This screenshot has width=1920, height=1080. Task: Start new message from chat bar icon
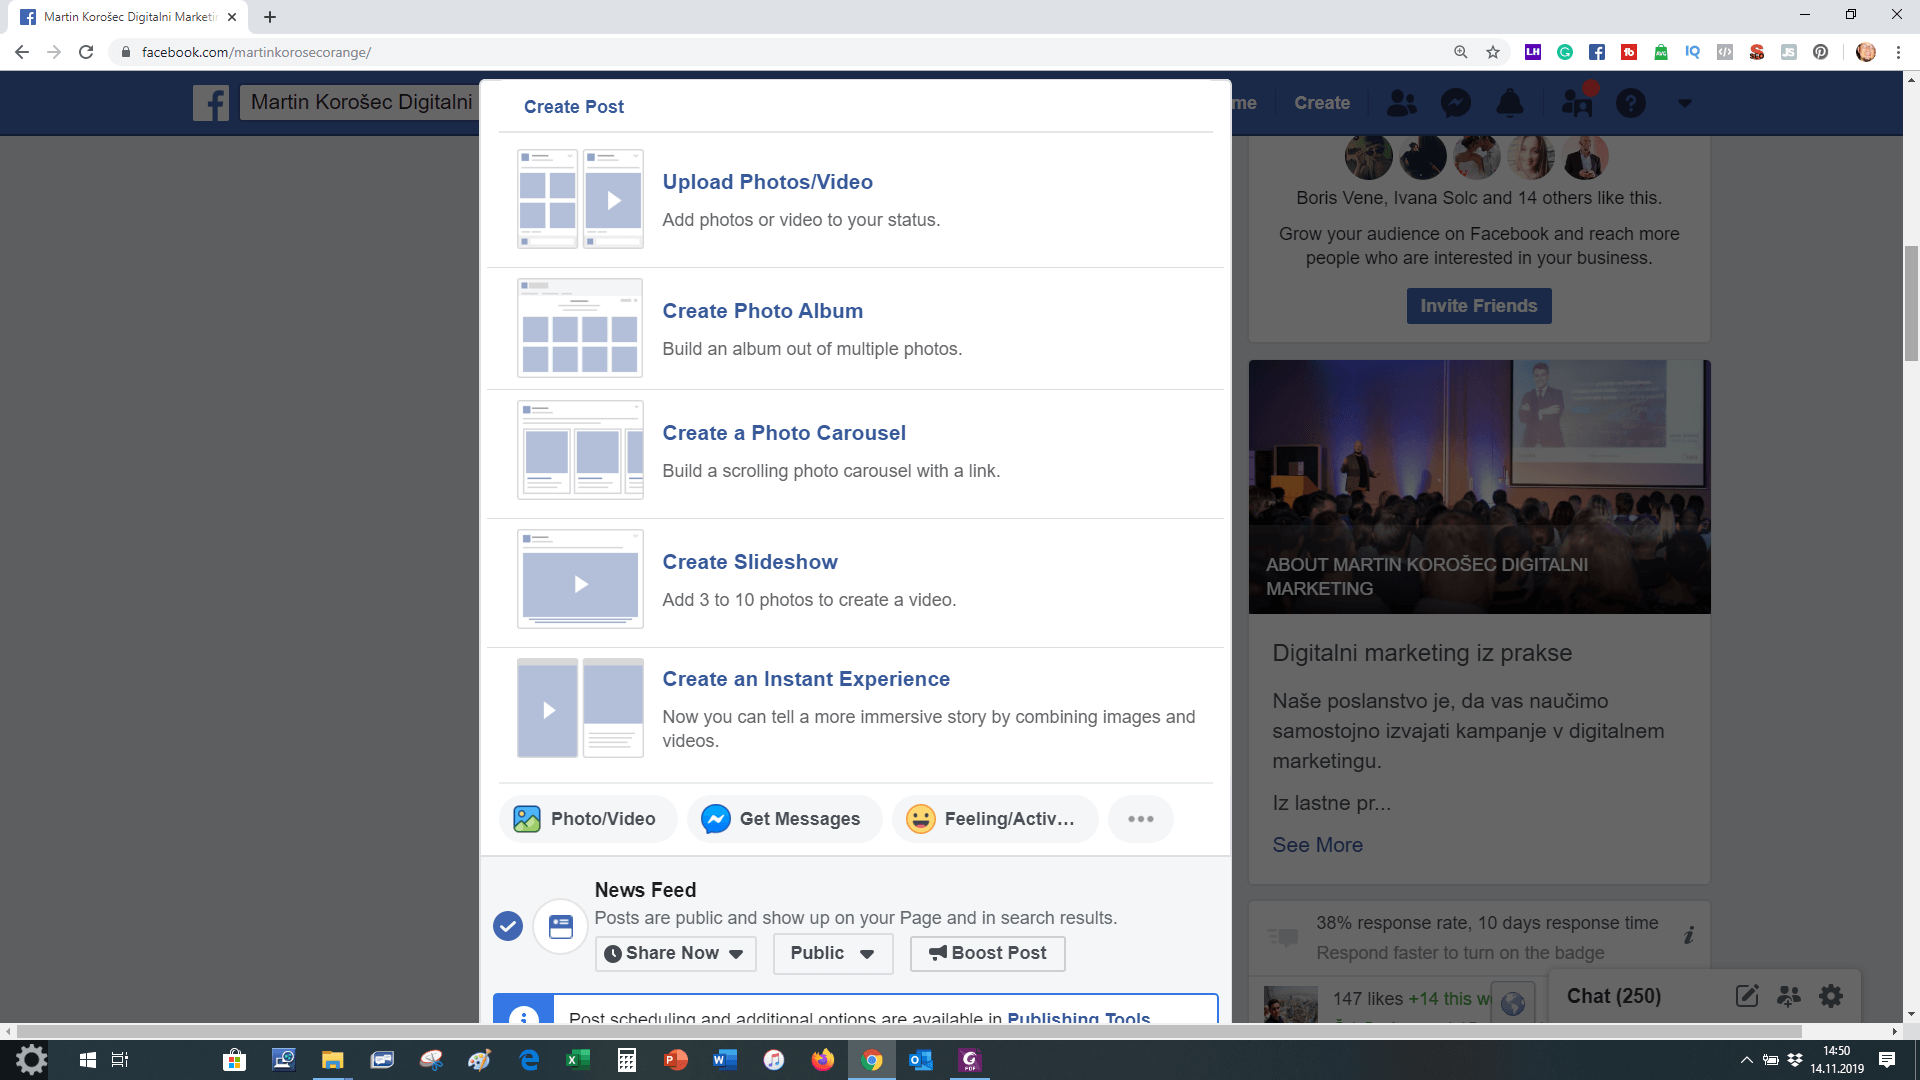[x=1746, y=996]
